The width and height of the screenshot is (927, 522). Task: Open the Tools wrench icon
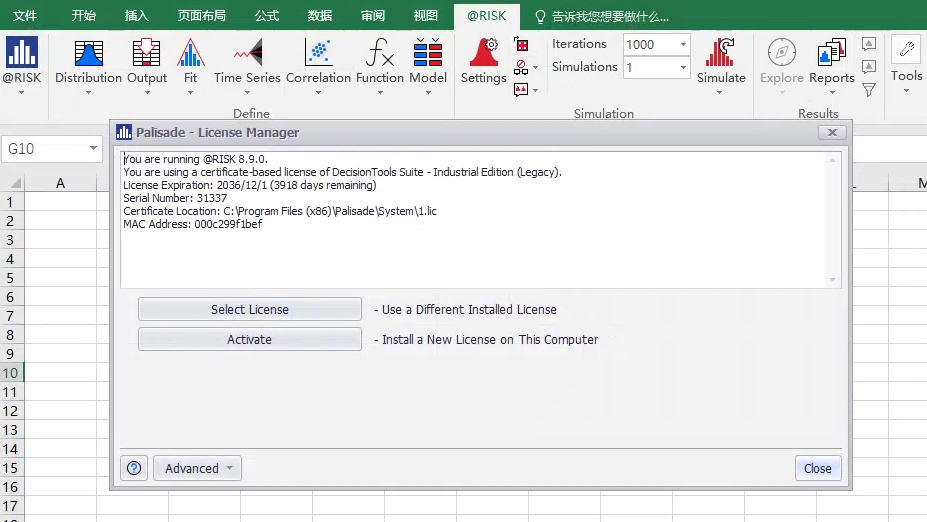click(x=906, y=50)
